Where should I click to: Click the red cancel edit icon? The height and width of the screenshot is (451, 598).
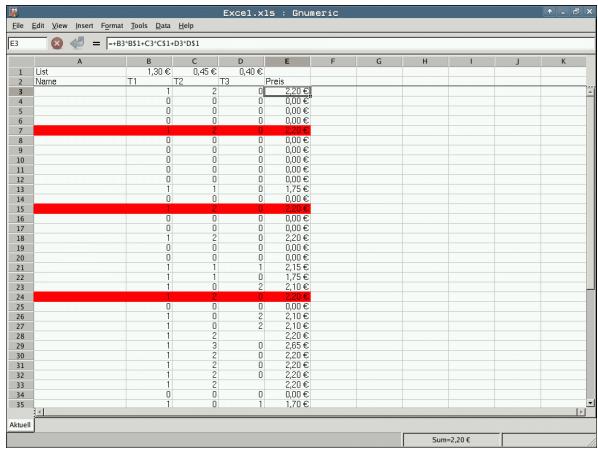(57, 43)
